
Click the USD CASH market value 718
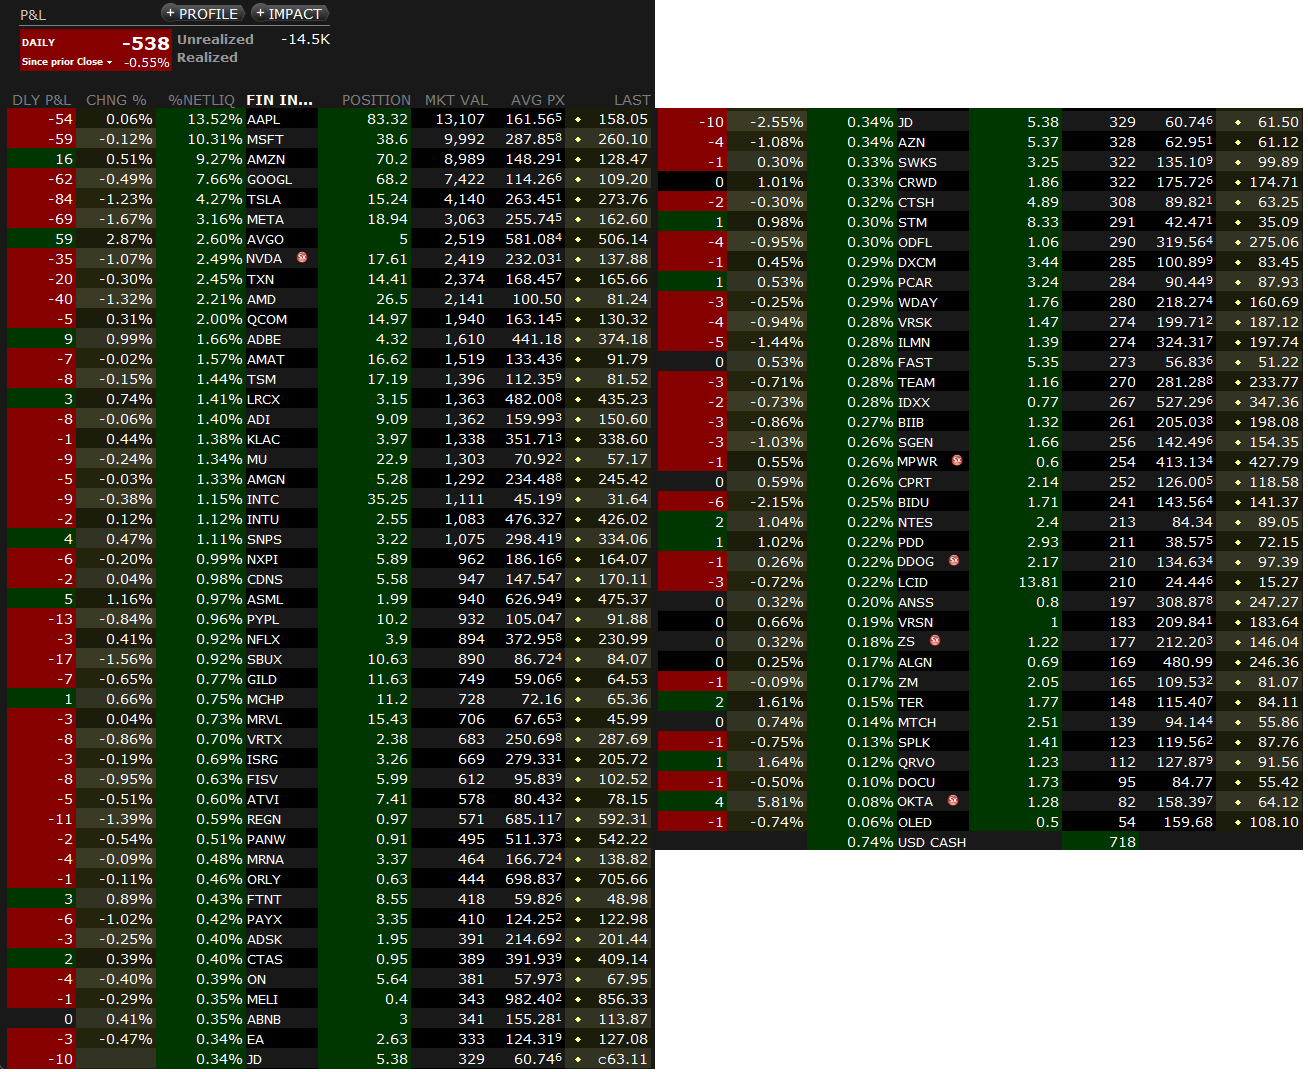point(1122,842)
